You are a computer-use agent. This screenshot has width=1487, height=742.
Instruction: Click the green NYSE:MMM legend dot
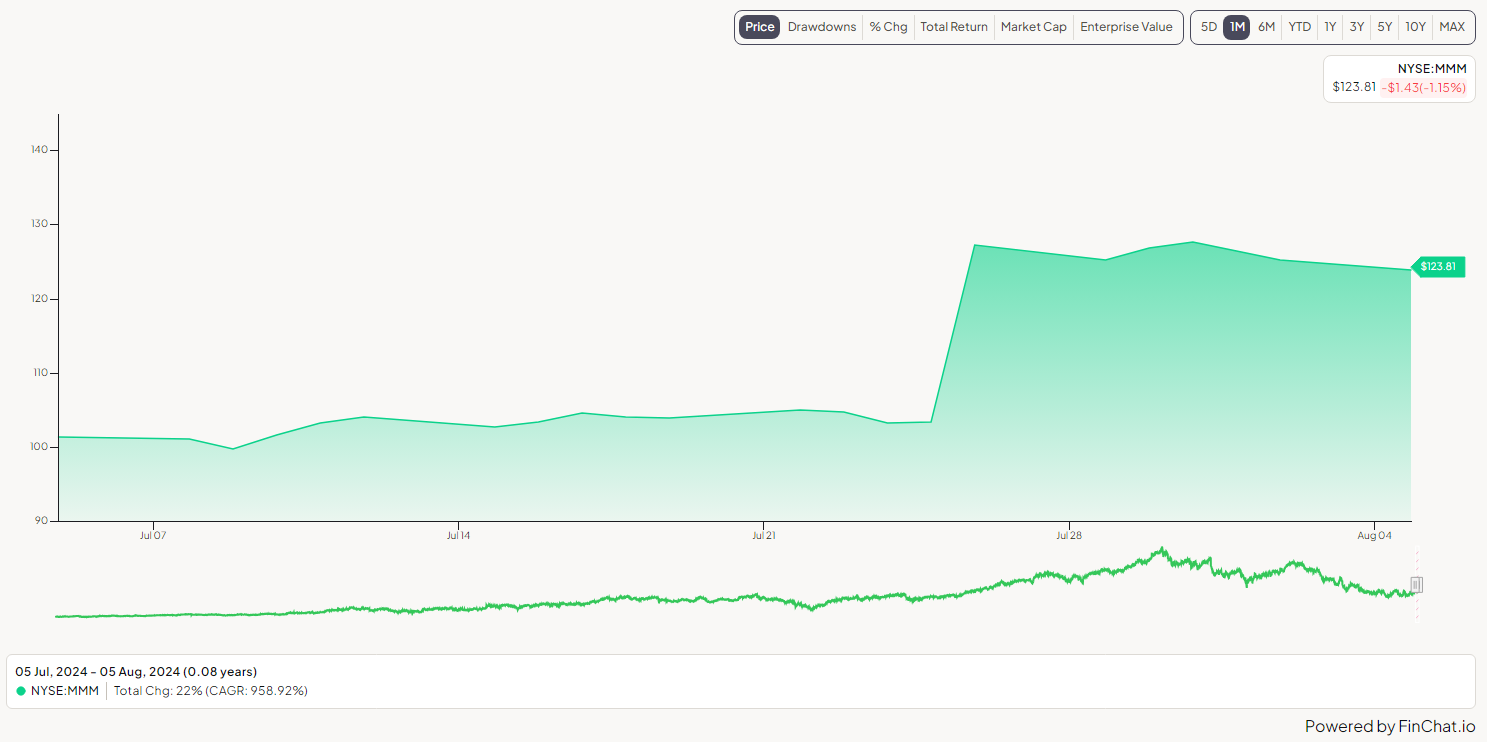click(x=21, y=691)
